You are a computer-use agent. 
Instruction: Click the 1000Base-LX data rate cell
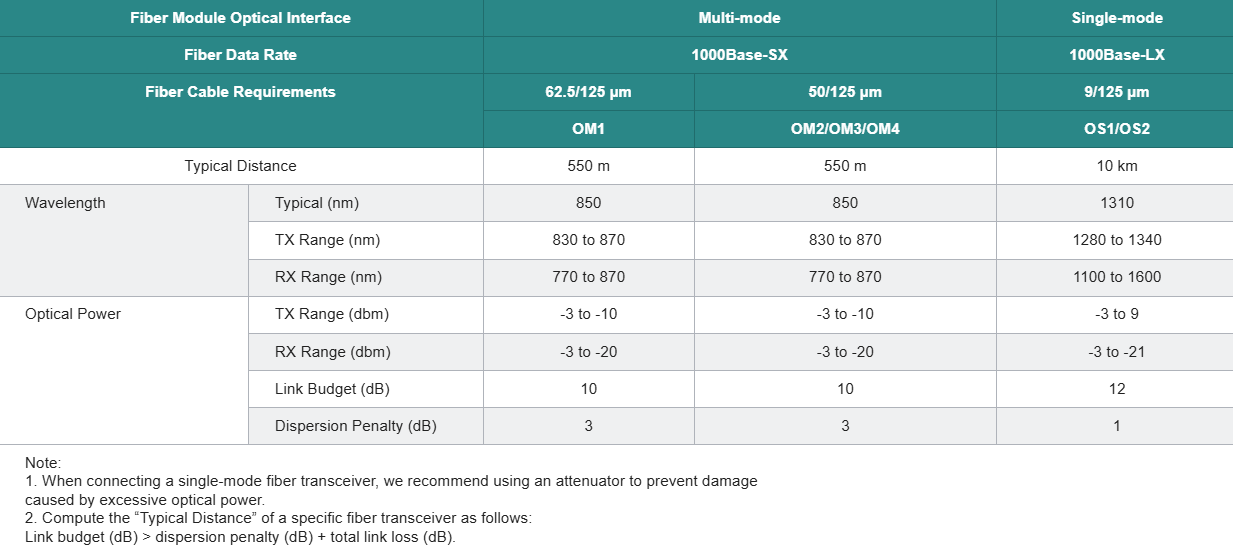coord(1116,55)
